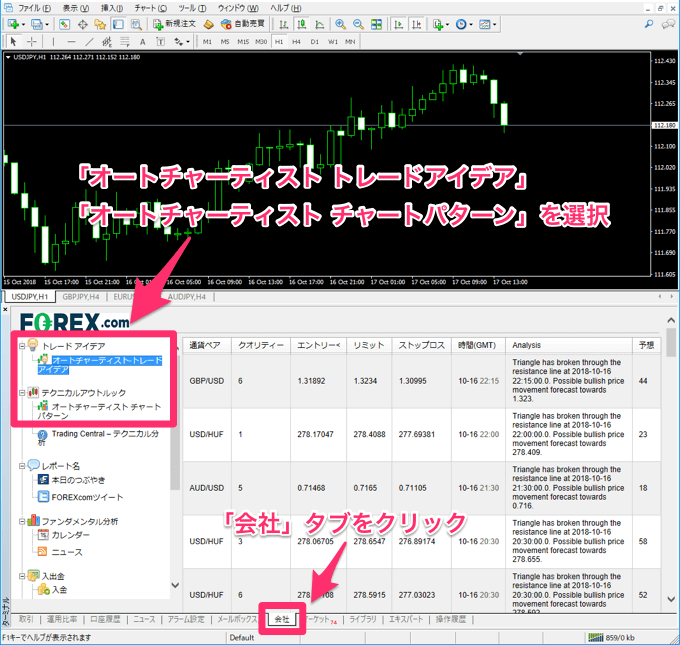Image resolution: width=680 pixels, height=645 pixels.
Task: Open the 口座履歴 terminal tab
Action: click(x=105, y=619)
